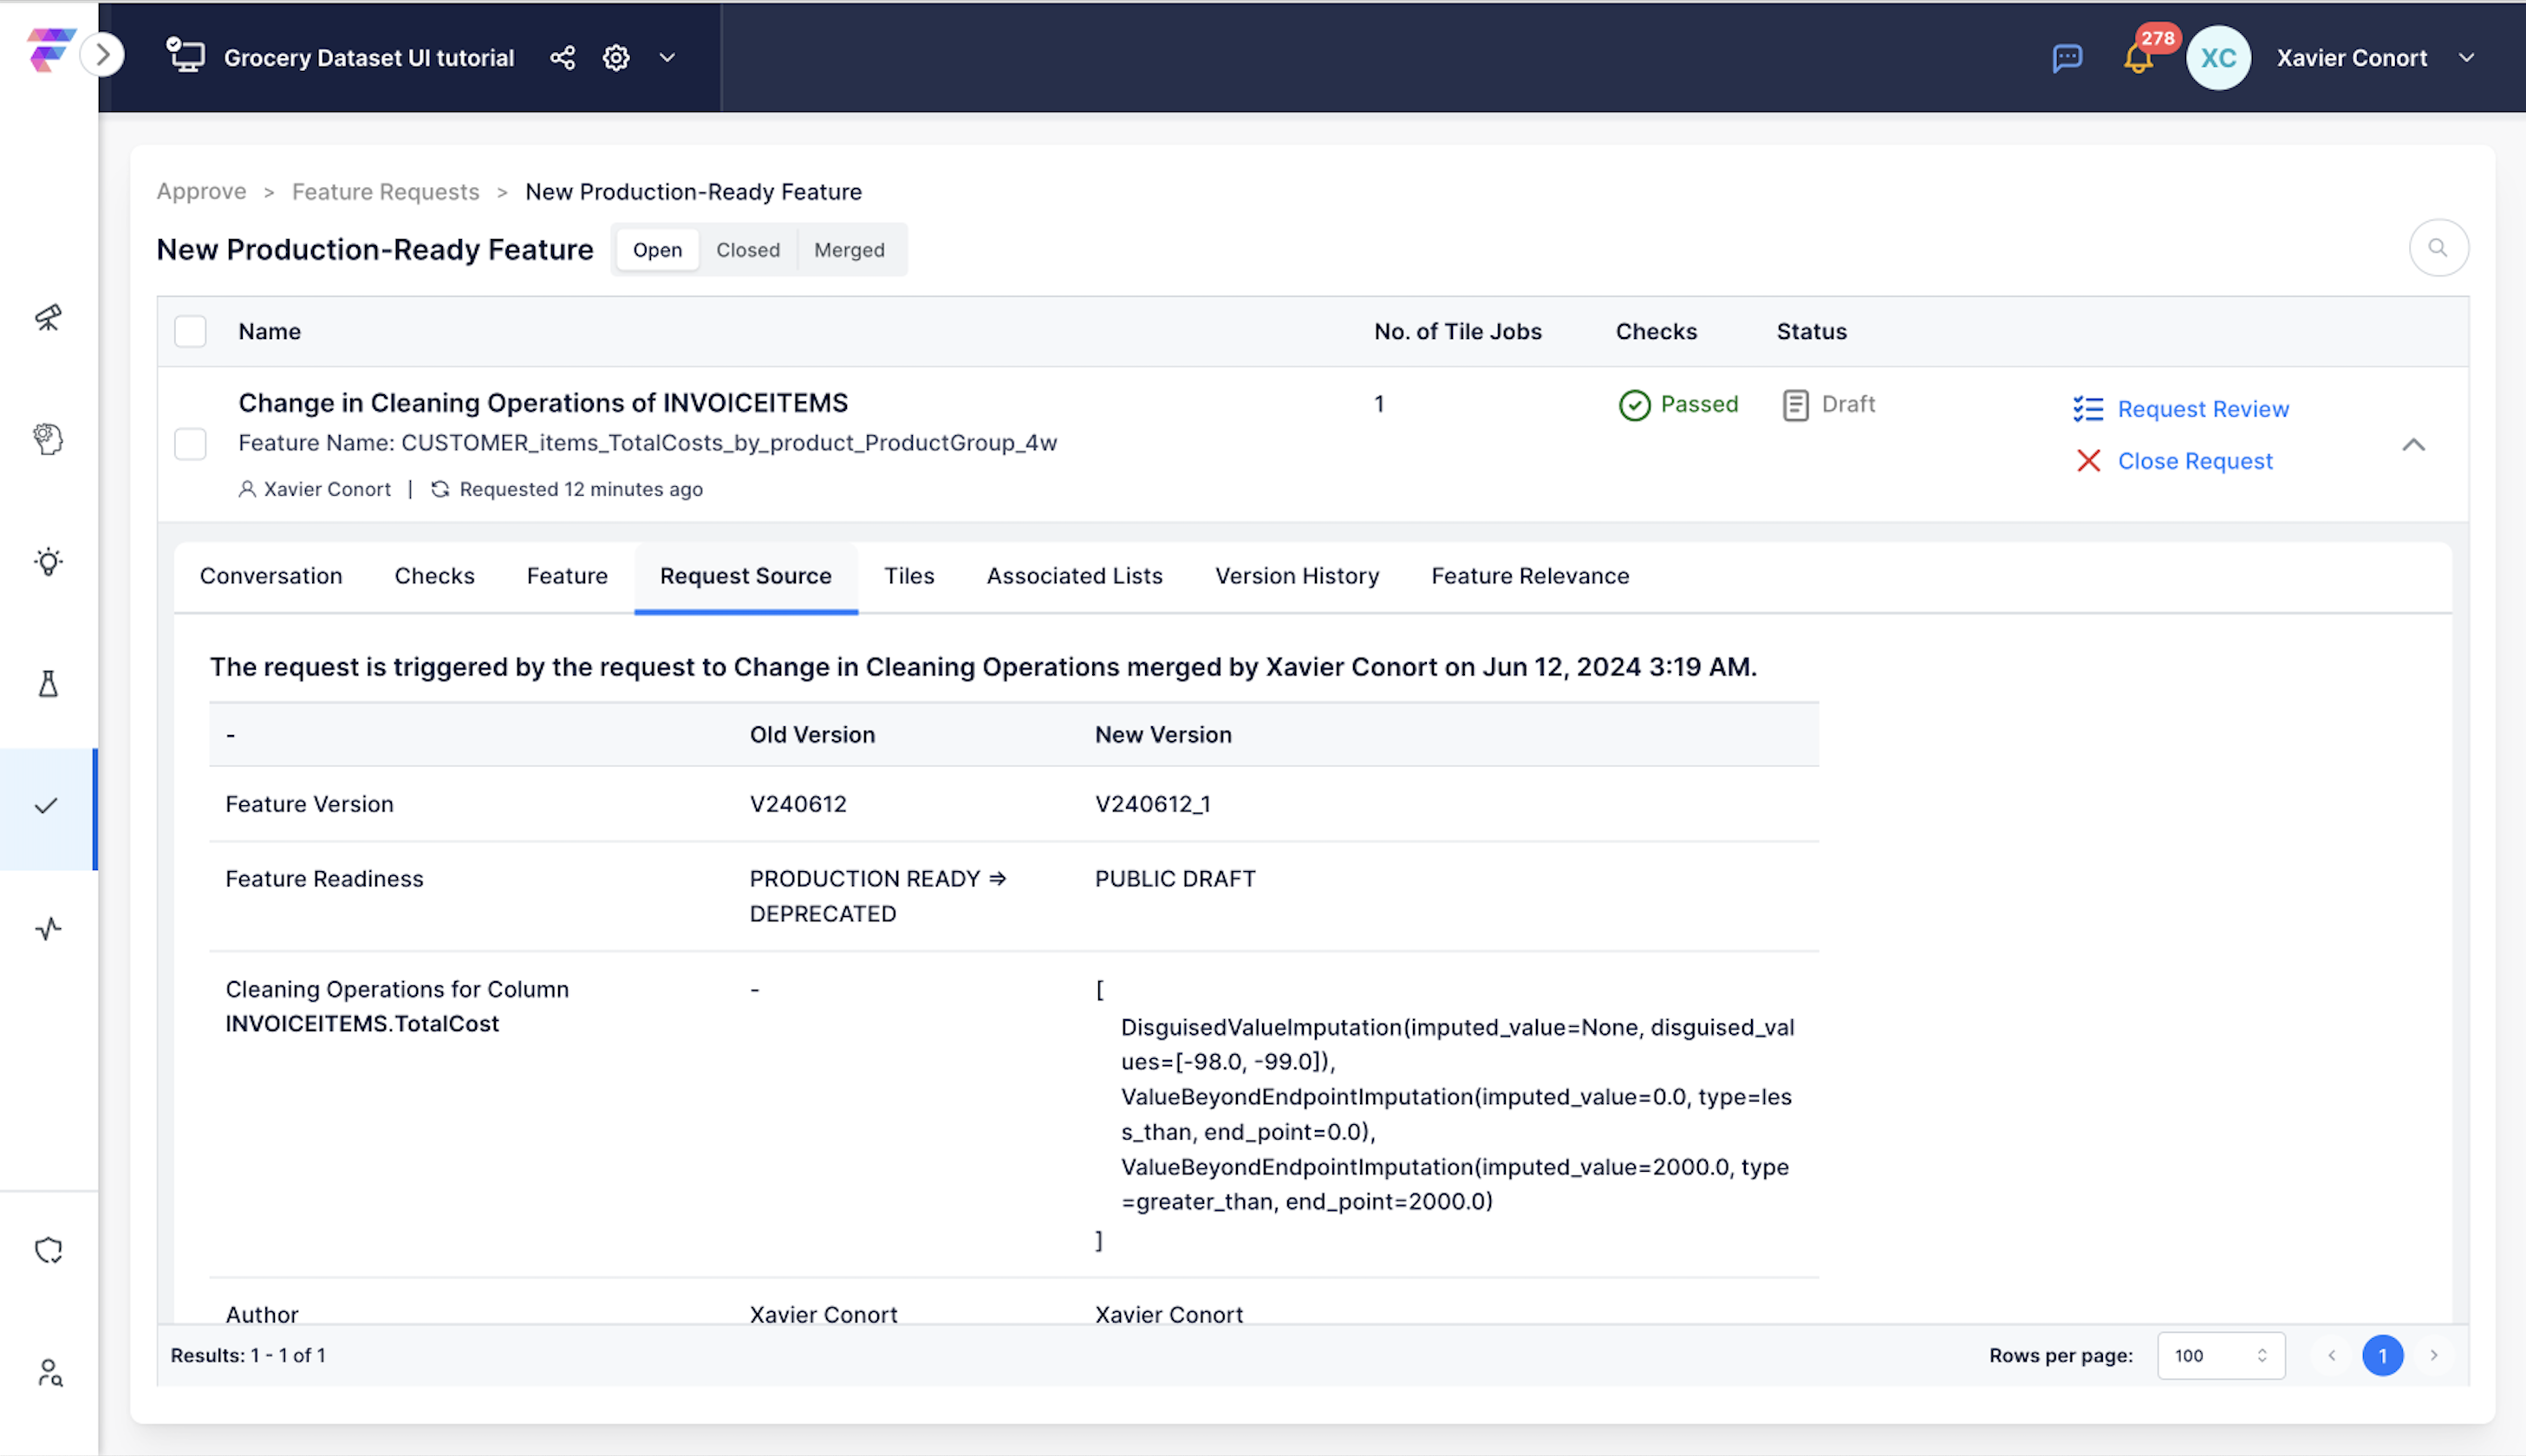The height and width of the screenshot is (1456, 2526).
Task: Switch to the Feature Relevance tab
Action: (1529, 576)
